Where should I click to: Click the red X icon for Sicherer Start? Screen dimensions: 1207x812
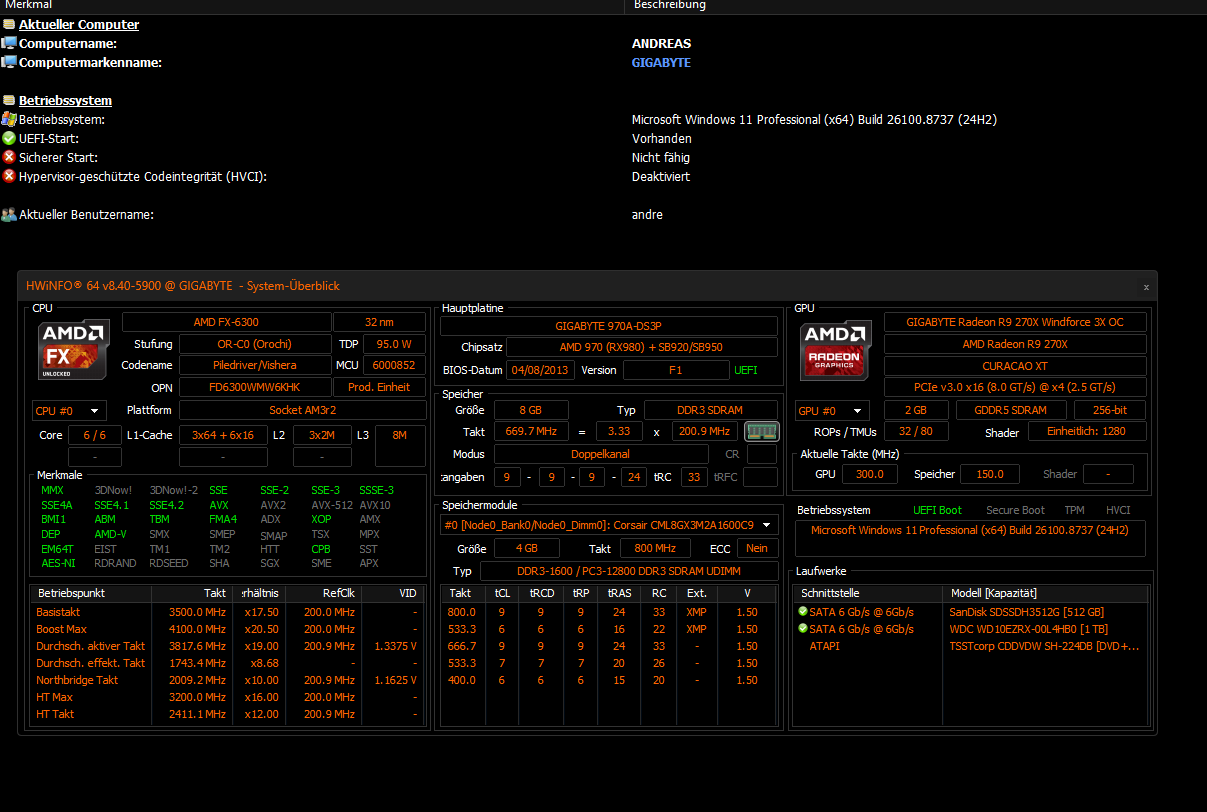[8, 157]
